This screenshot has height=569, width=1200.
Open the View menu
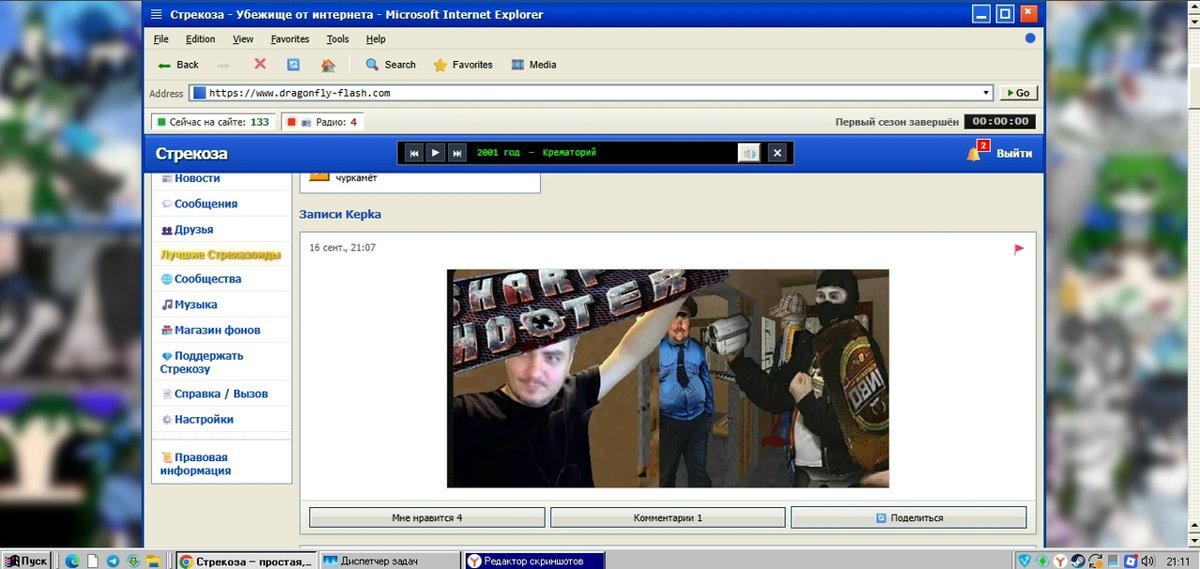point(243,39)
